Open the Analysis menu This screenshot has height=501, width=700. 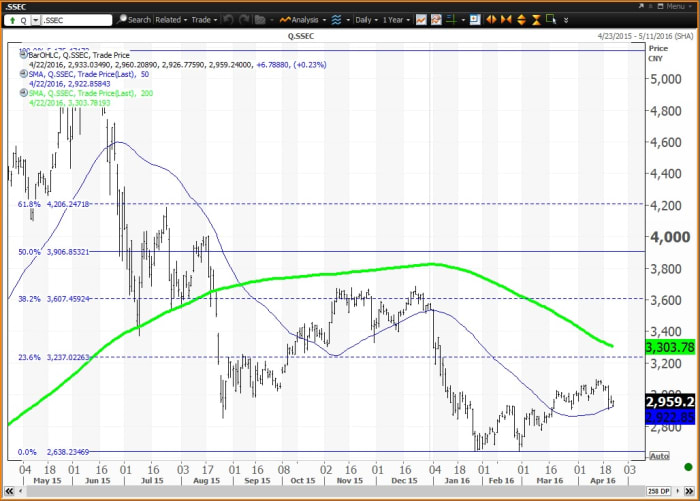(300, 19)
